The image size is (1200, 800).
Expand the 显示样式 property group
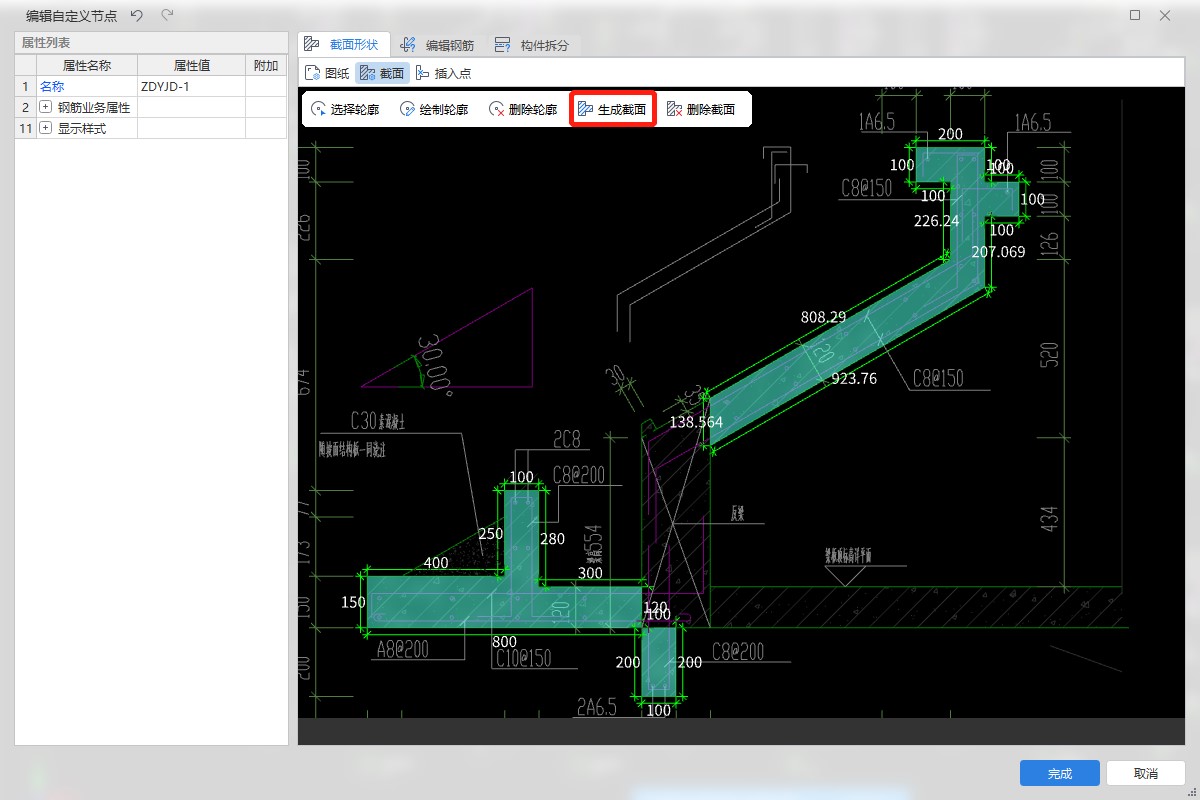pyautogui.click(x=45, y=128)
